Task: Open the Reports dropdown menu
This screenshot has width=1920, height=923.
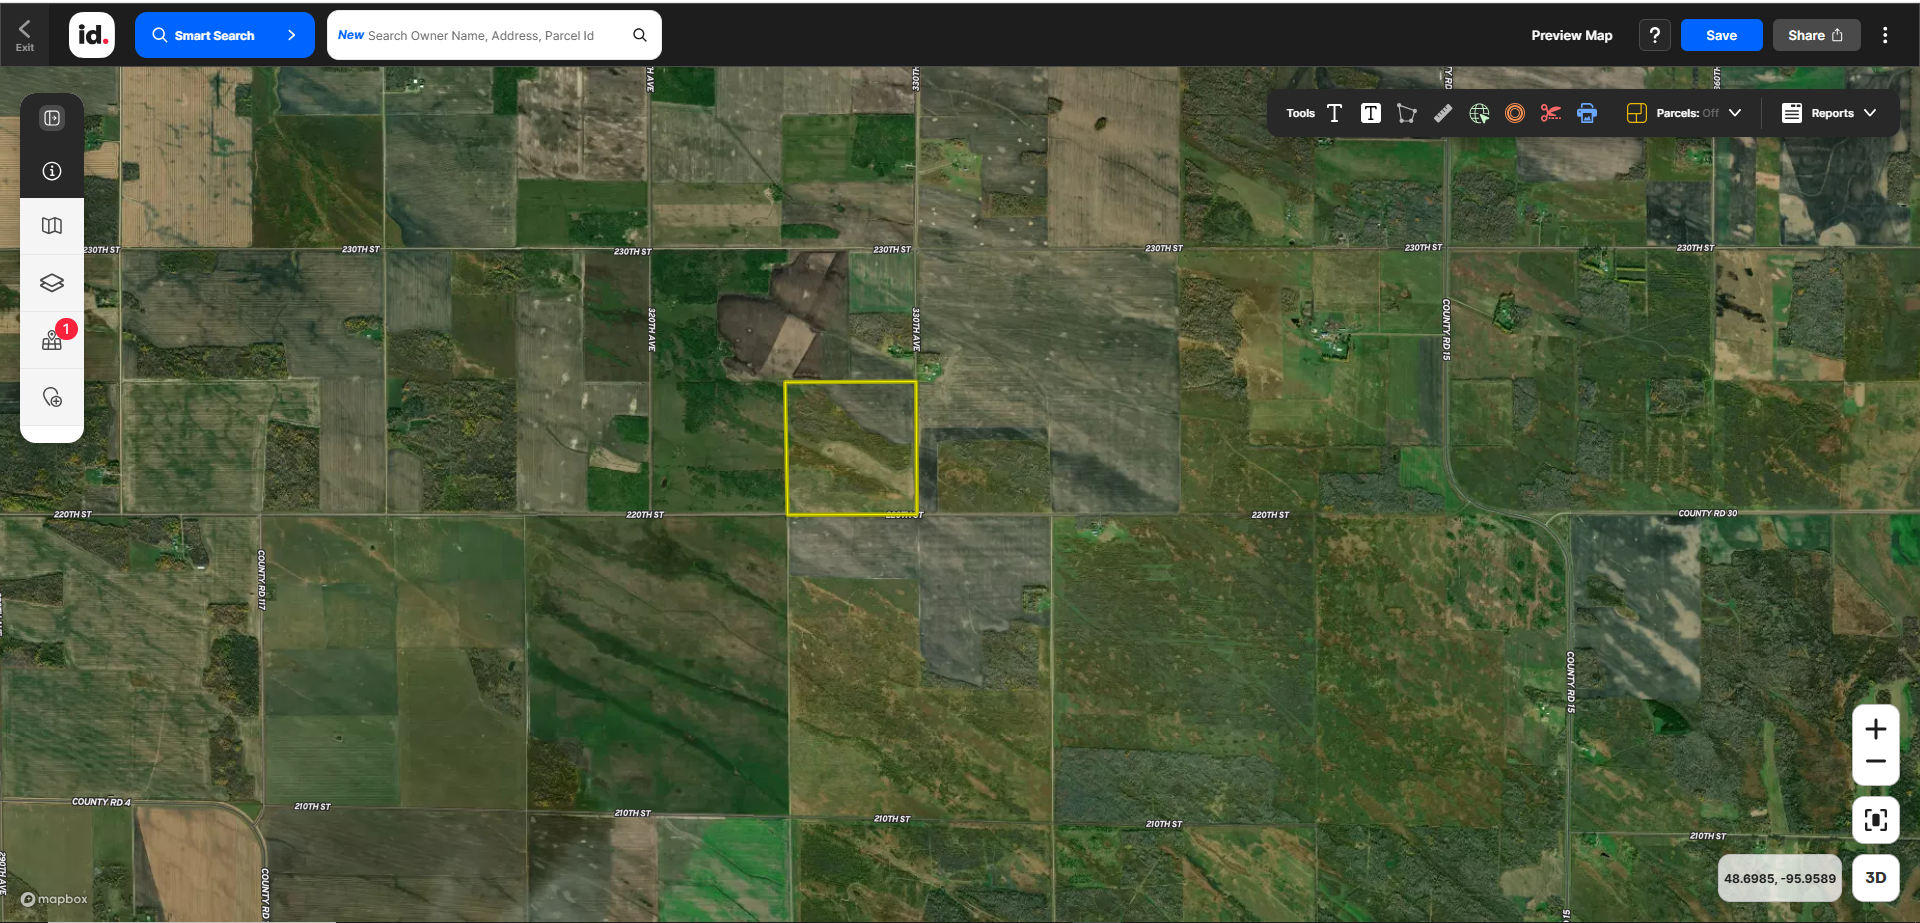Action: click(1829, 113)
